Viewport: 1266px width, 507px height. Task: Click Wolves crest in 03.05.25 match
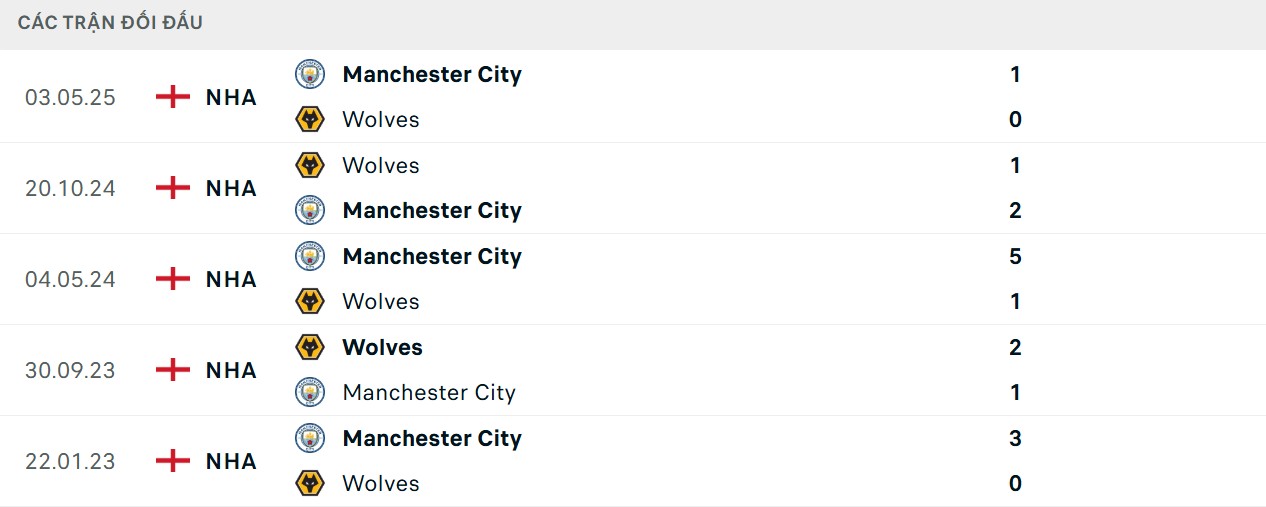(x=311, y=119)
